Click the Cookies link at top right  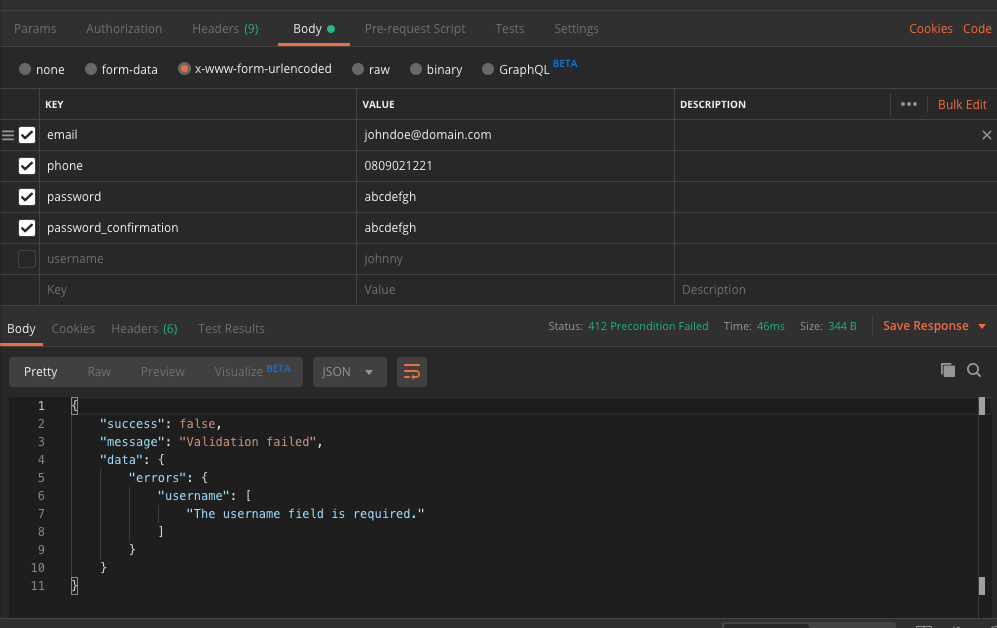coord(930,29)
